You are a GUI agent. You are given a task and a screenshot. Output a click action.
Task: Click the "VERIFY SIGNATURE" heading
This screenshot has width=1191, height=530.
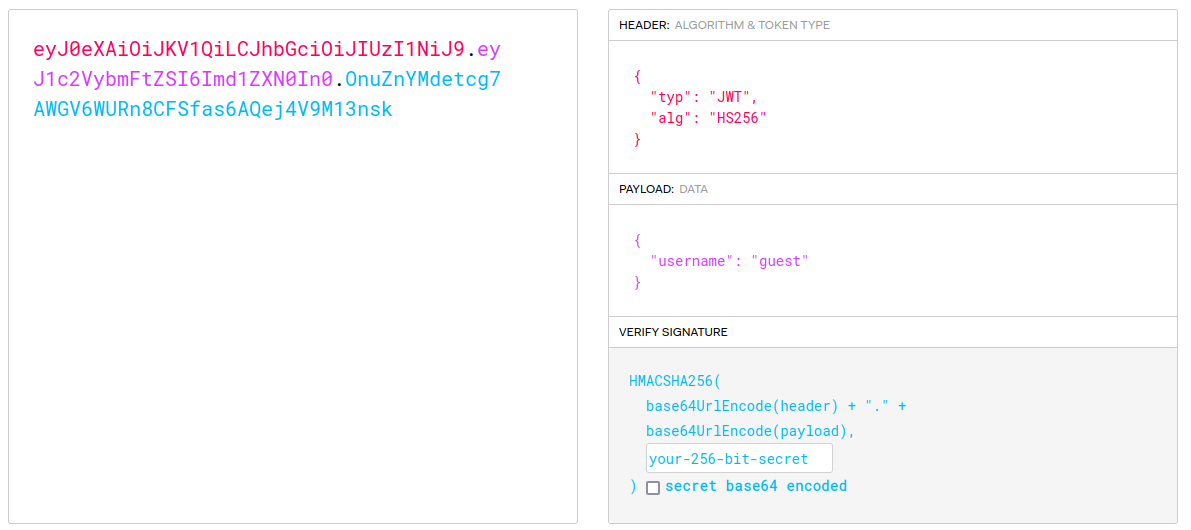coord(673,332)
